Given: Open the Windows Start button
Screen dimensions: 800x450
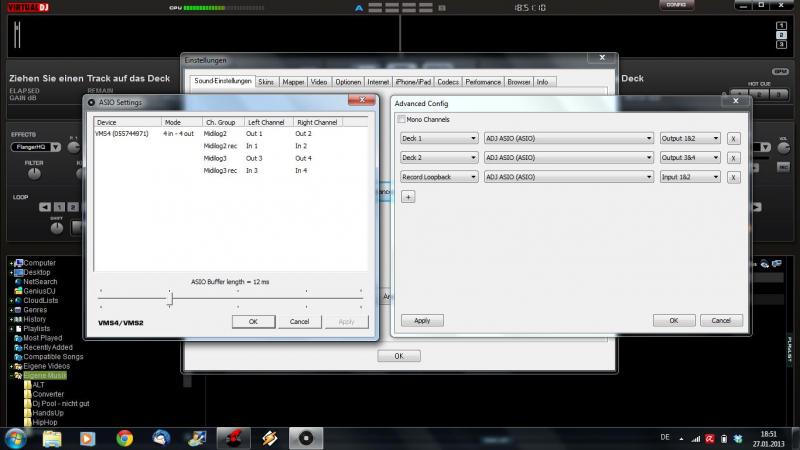Looking at the screenshot, I should (15, 438).
